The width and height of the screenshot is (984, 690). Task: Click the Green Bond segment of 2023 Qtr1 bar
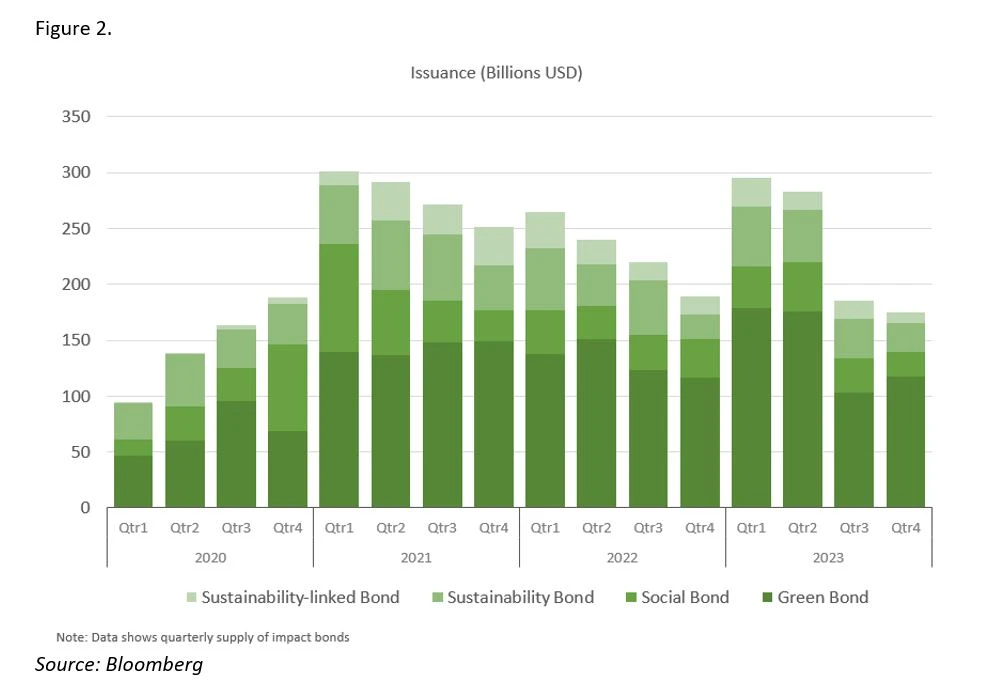751,408
